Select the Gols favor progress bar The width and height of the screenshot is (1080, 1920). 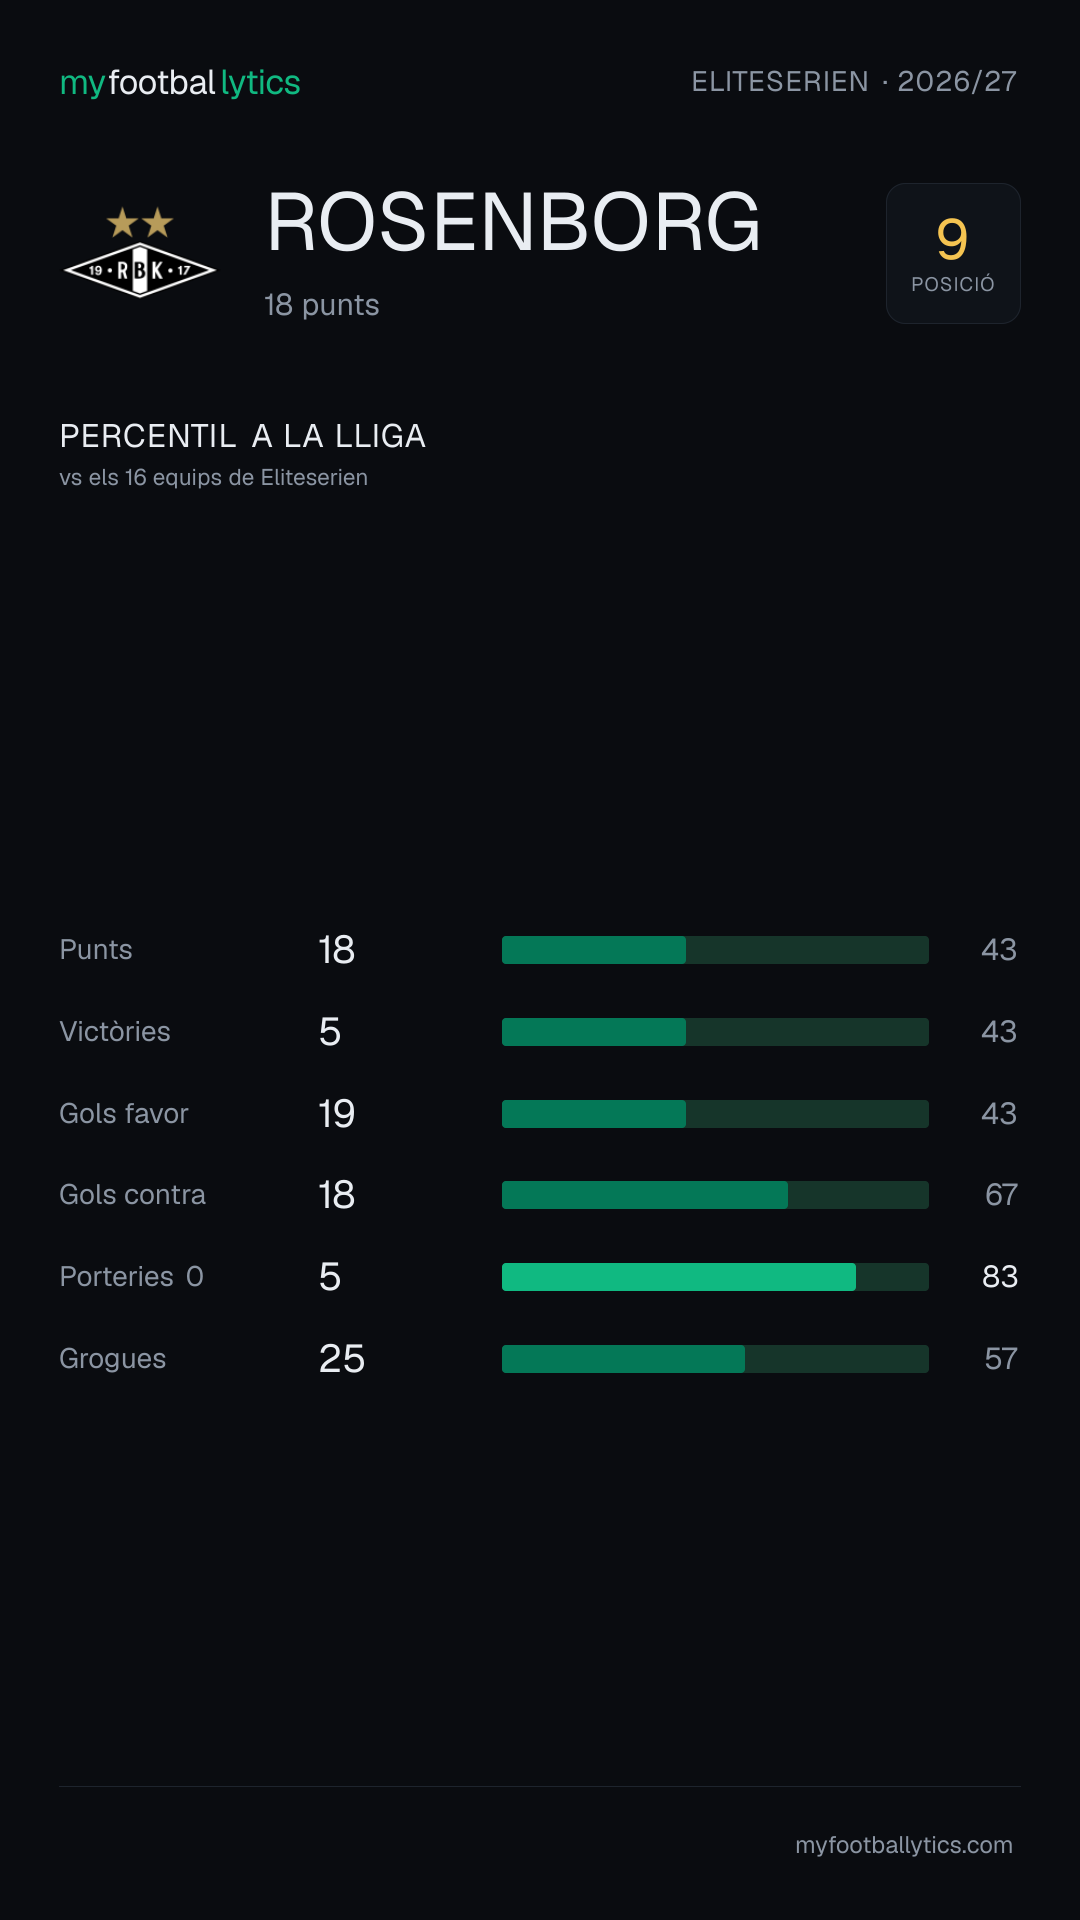(x=715, y=1114)
